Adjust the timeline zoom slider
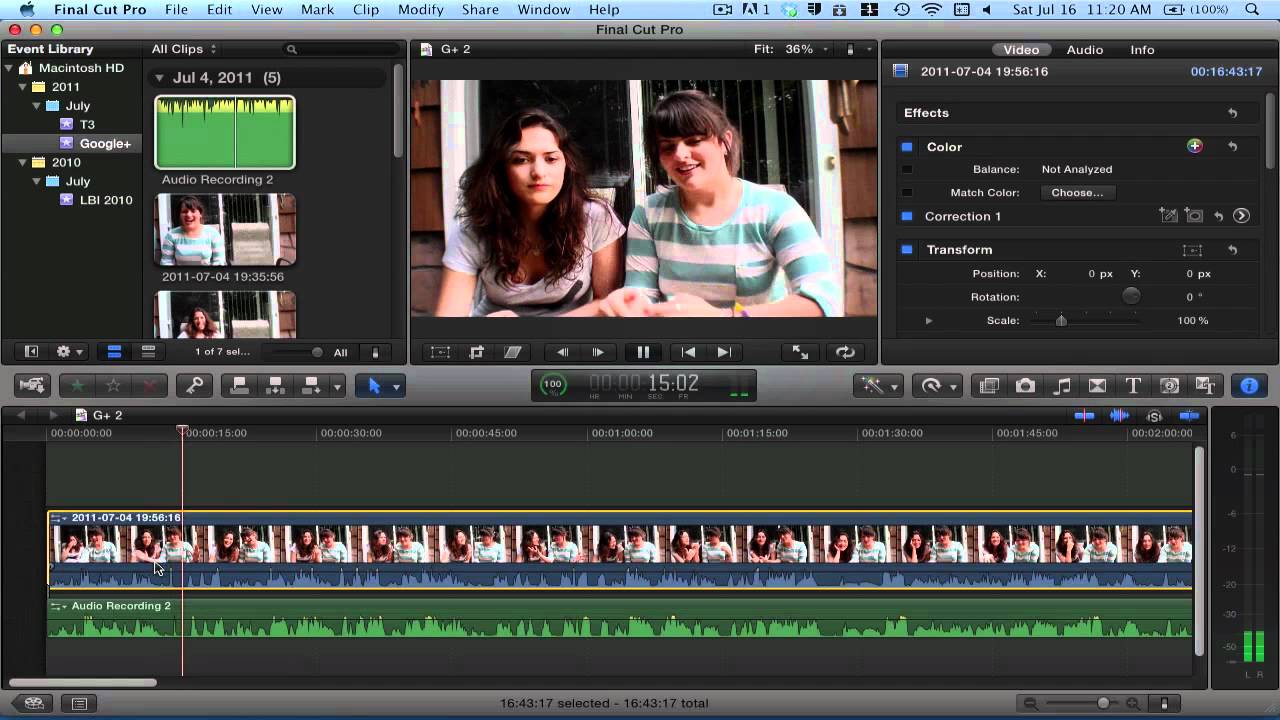Viewport: 1280px width, 720px height. [x=1103, y=704]
